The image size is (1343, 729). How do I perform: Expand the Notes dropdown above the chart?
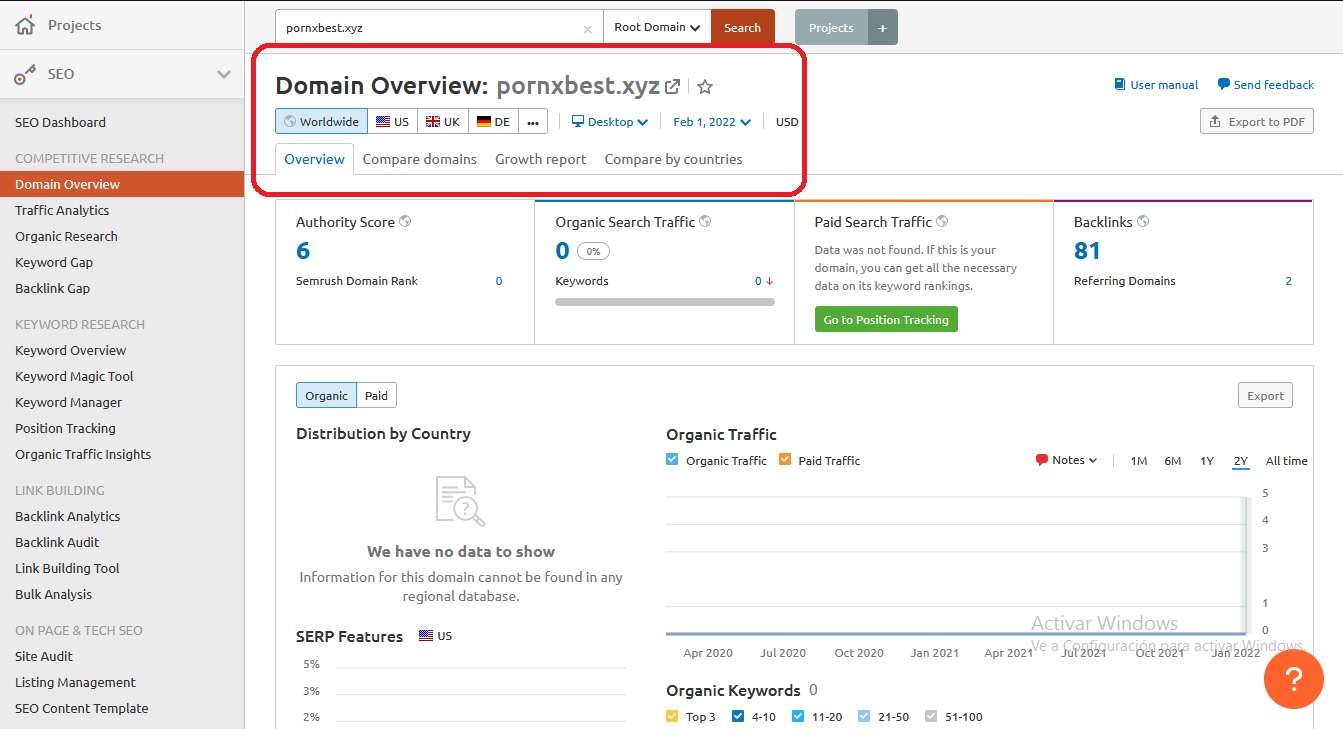click(1067, 460)
